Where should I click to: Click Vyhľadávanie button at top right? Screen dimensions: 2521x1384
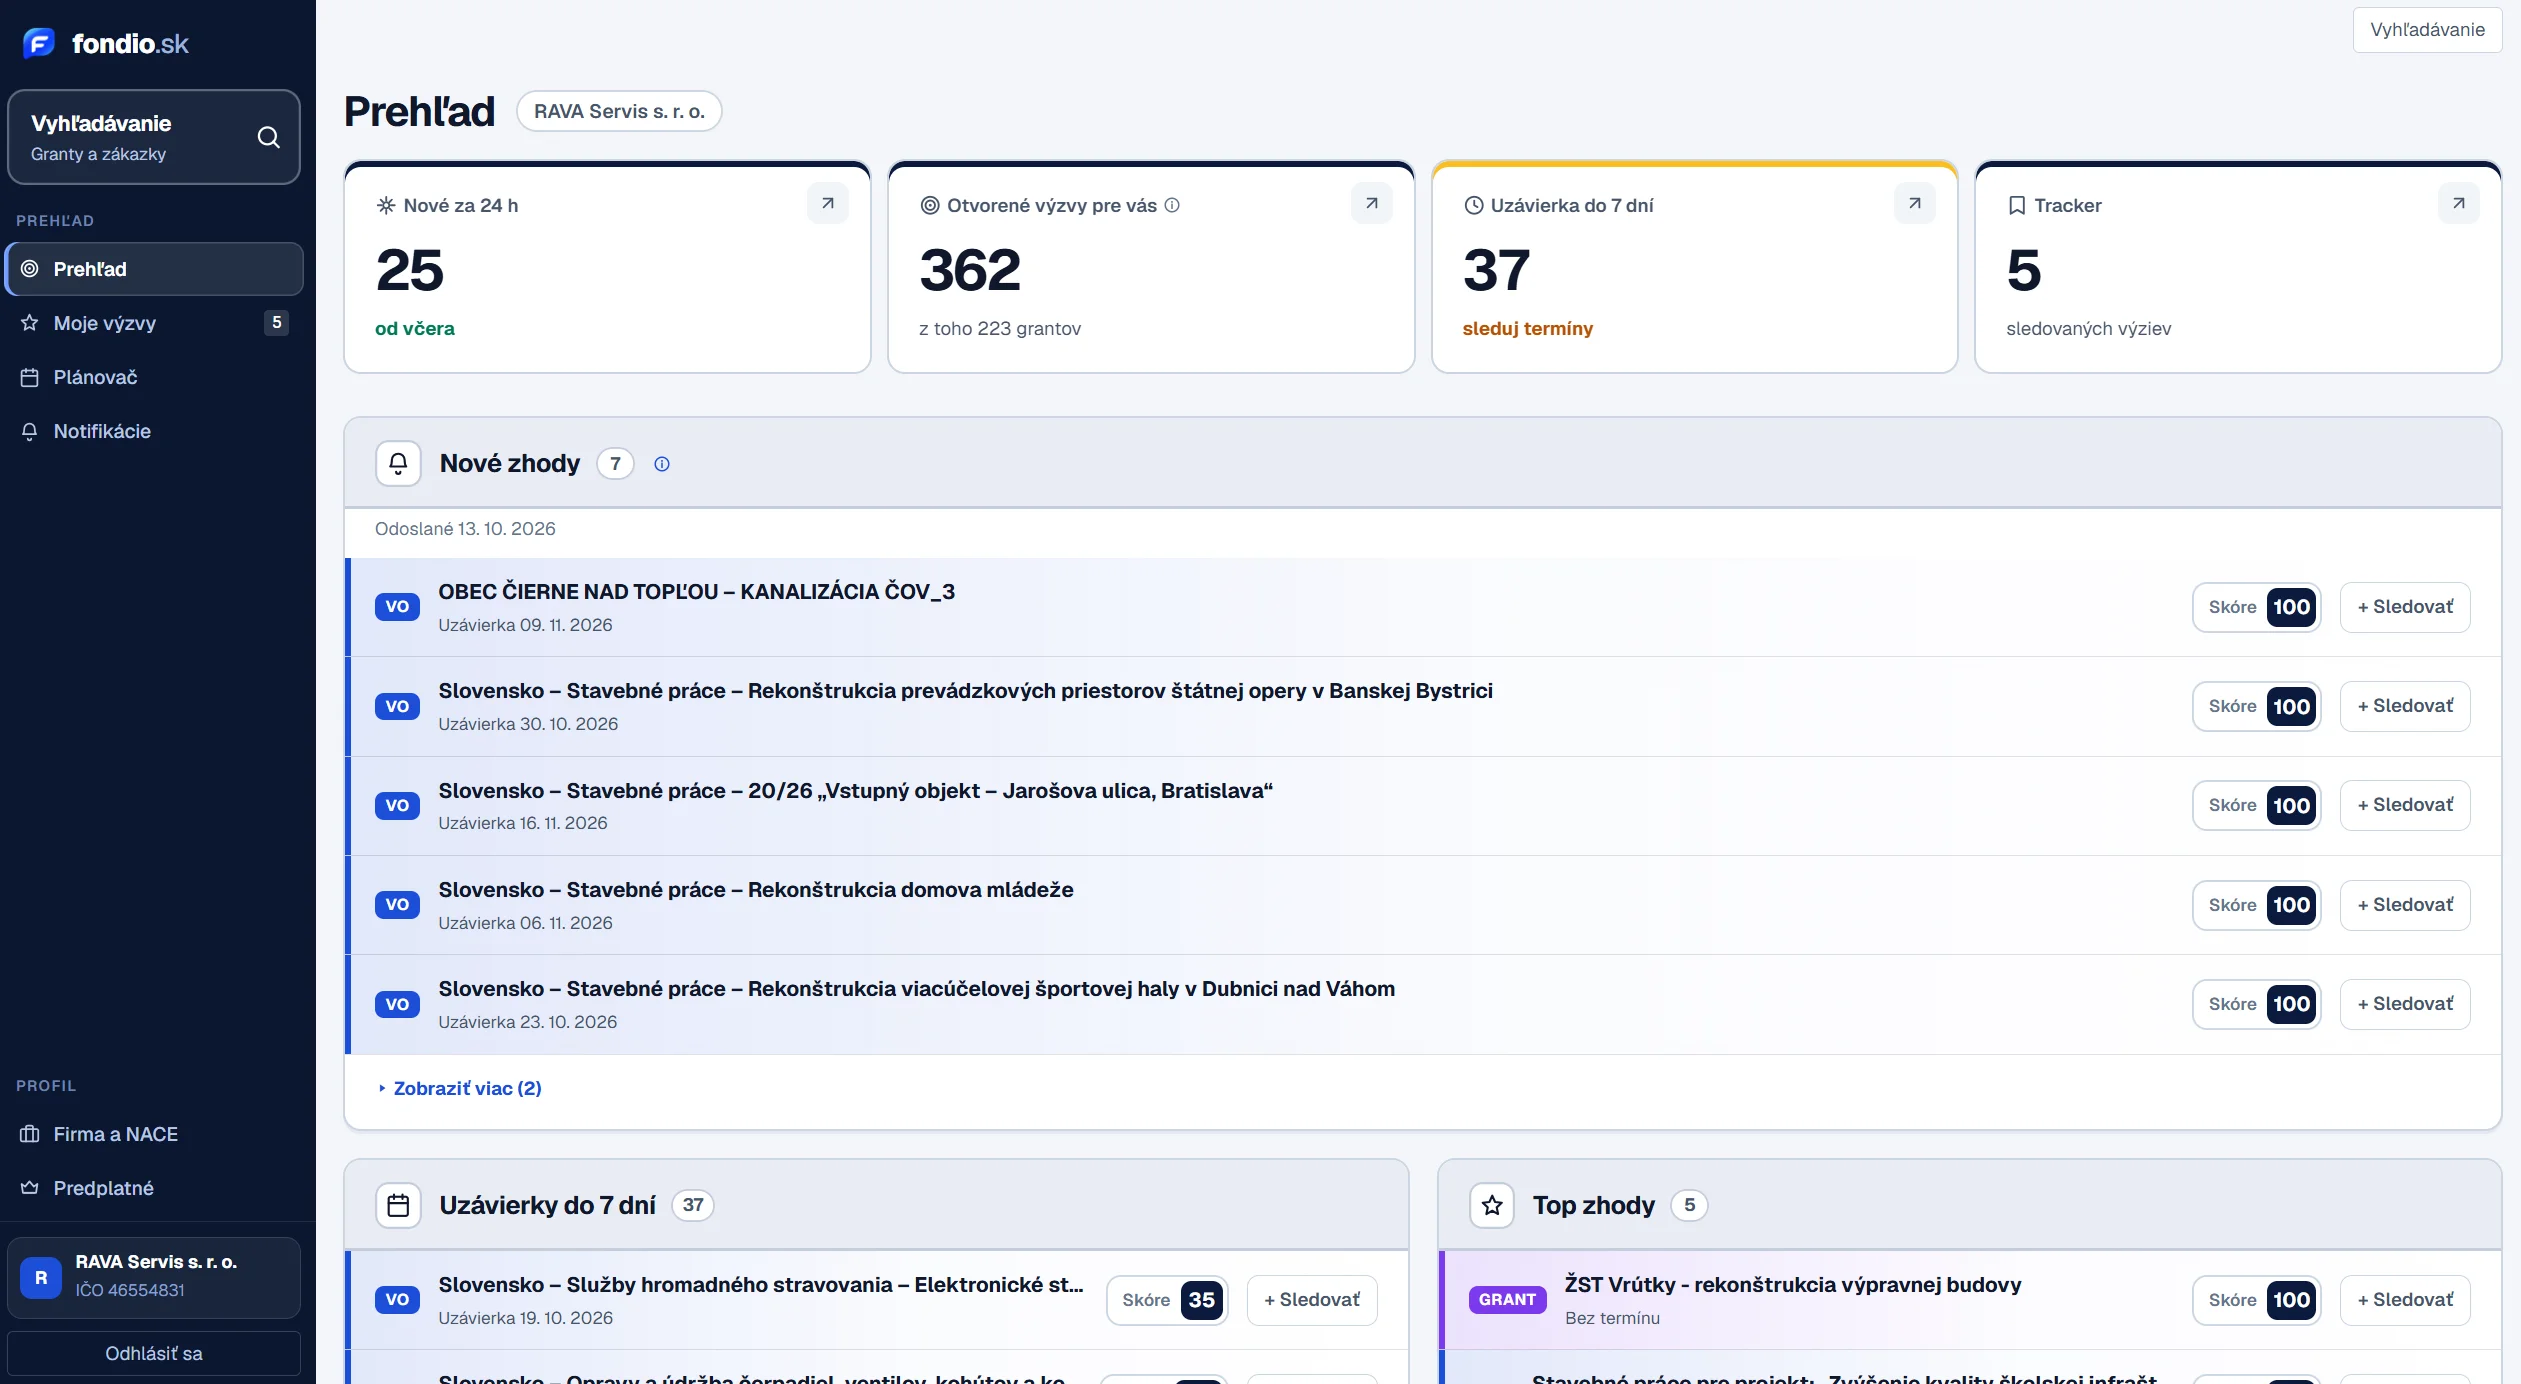[2427, 30]
